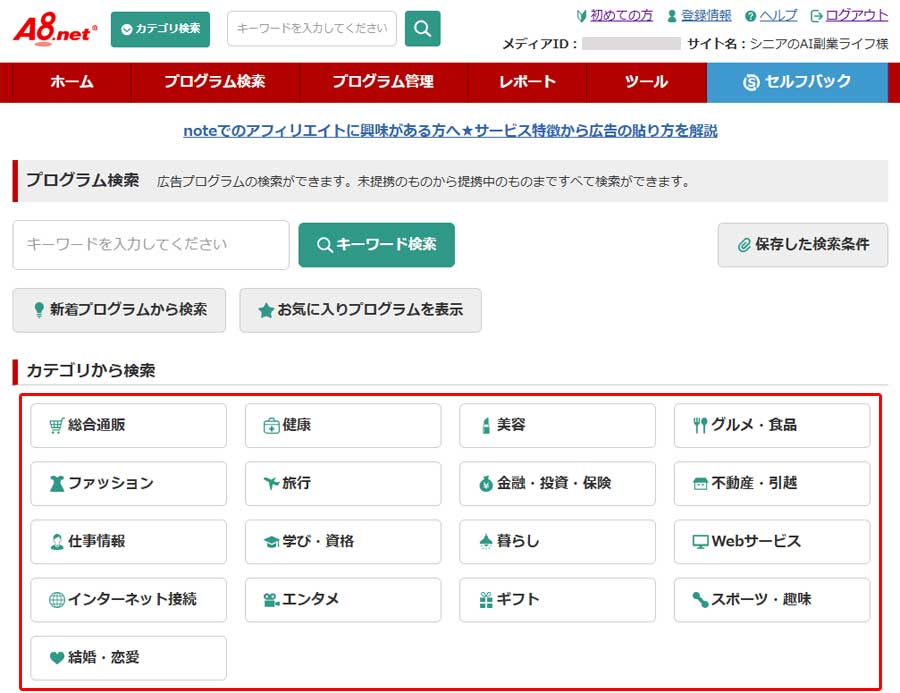Go to the プログラム管理 tab

(x=382, y=83)
